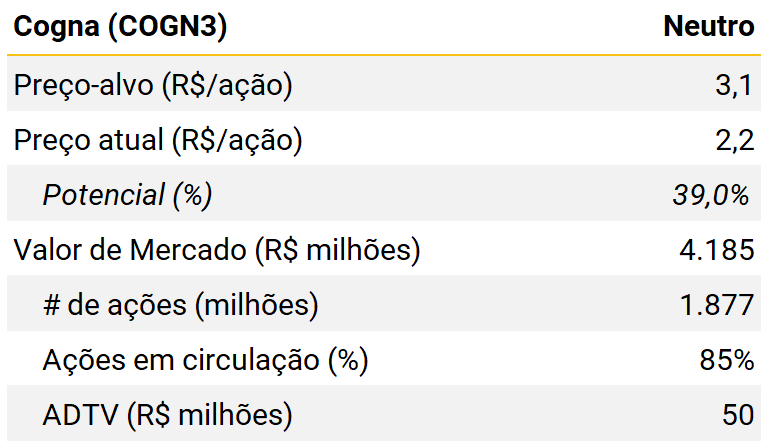This screenshot has width=769, height=446.
Task: Select the target price value 3,1
Action: tap(733, 86)
